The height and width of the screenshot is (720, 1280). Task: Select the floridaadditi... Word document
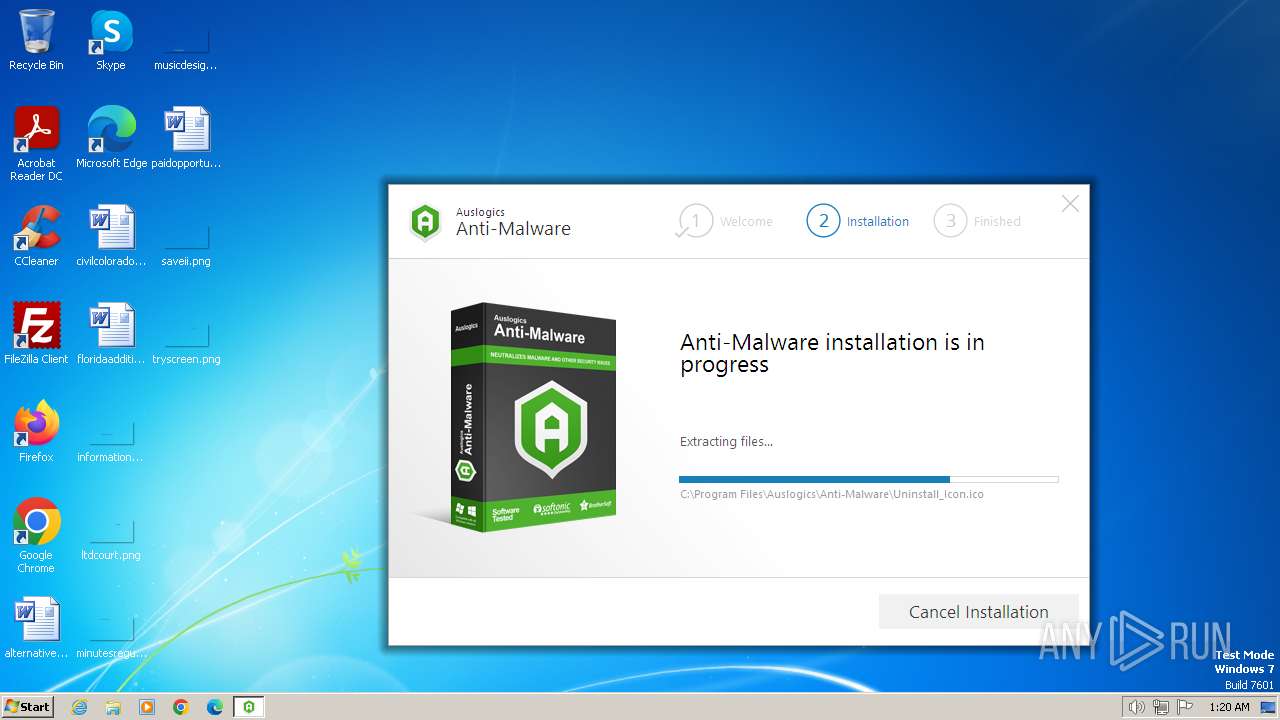click(x=111, y=334)
